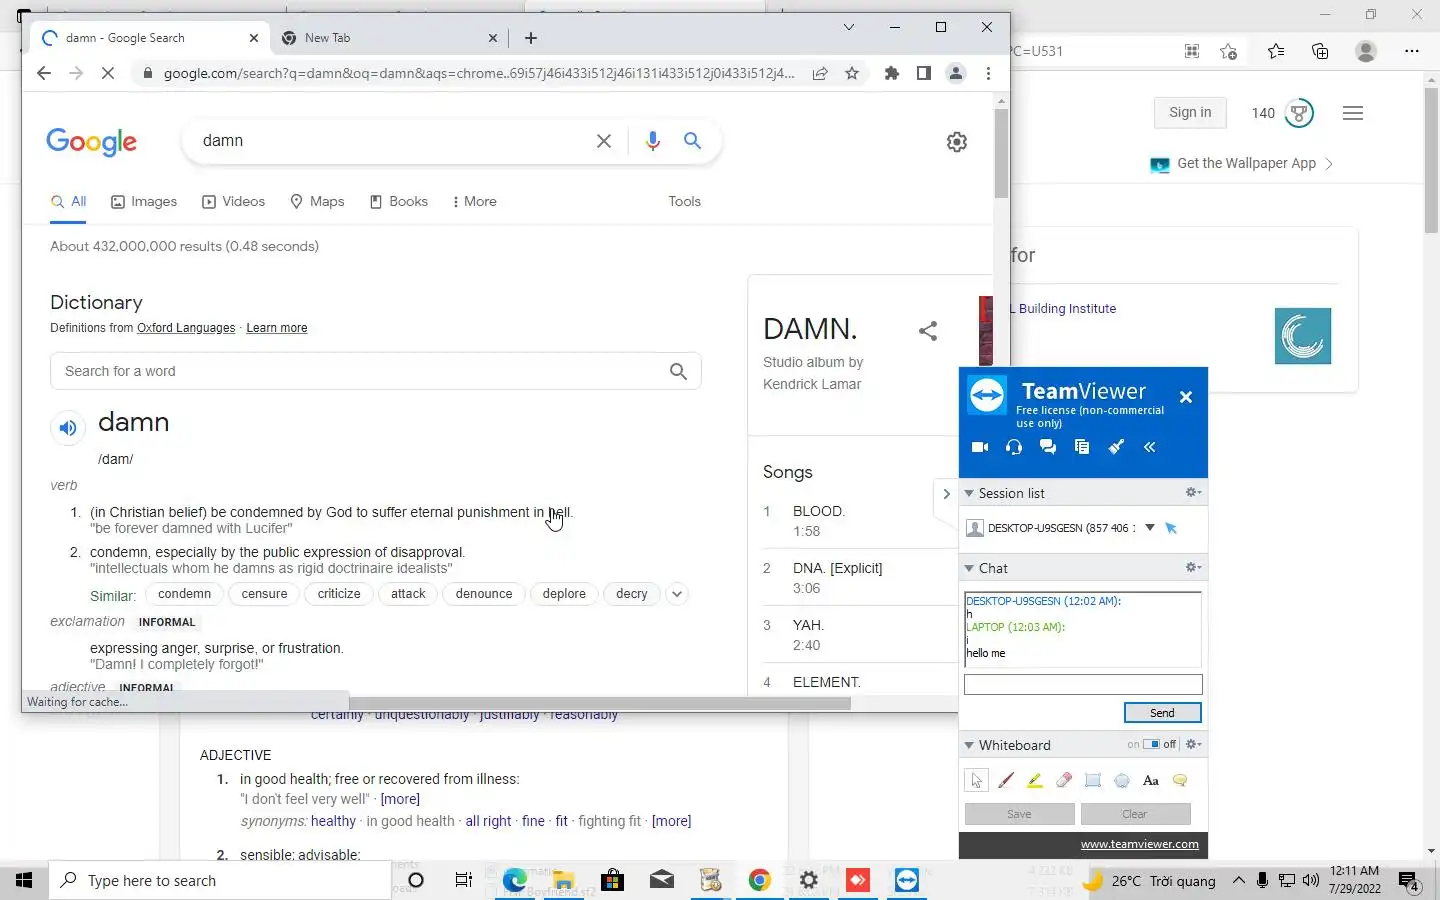Switch to Images results tab
Screen dimensions: 1440x900
pos(144,201)
